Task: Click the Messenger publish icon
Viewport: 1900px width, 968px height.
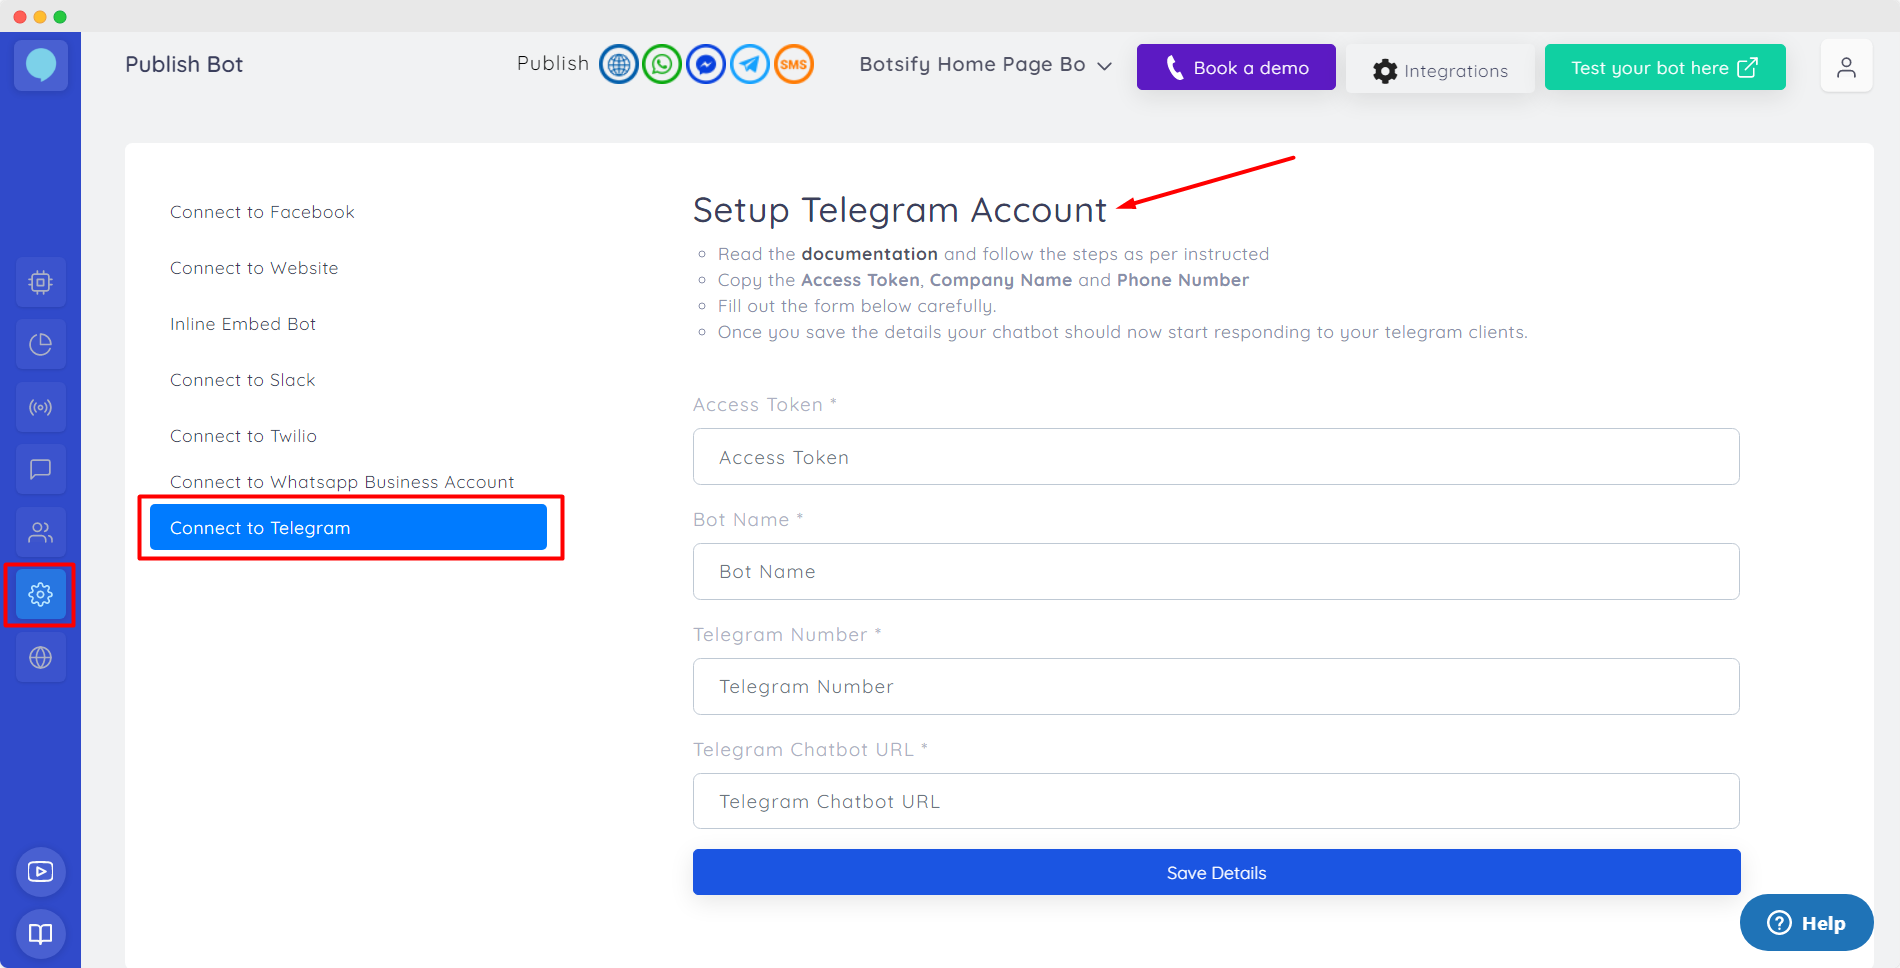Action: pyautogui.click(x=706, y=65)
